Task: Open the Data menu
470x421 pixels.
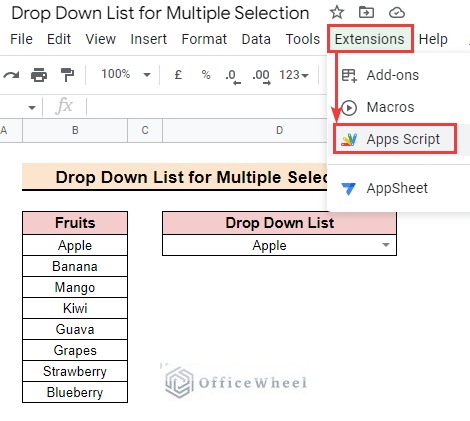Action: click(x=256, y=39)
